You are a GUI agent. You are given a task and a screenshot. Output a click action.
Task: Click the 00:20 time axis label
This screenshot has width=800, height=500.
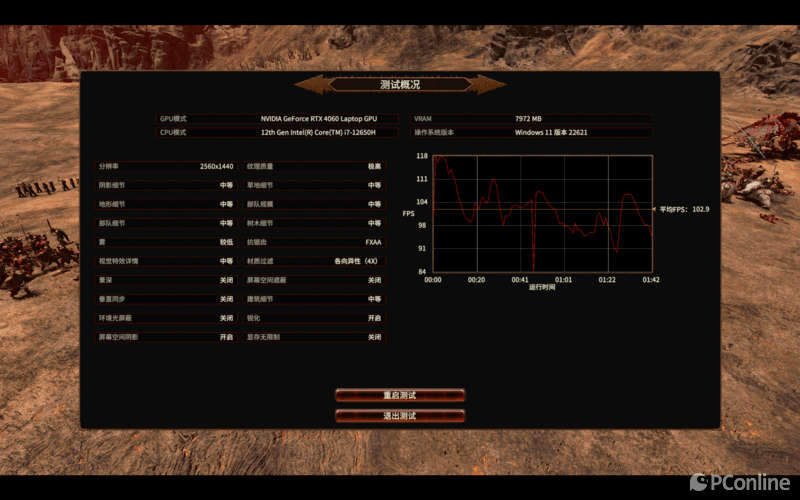click(x=477, y=280)
